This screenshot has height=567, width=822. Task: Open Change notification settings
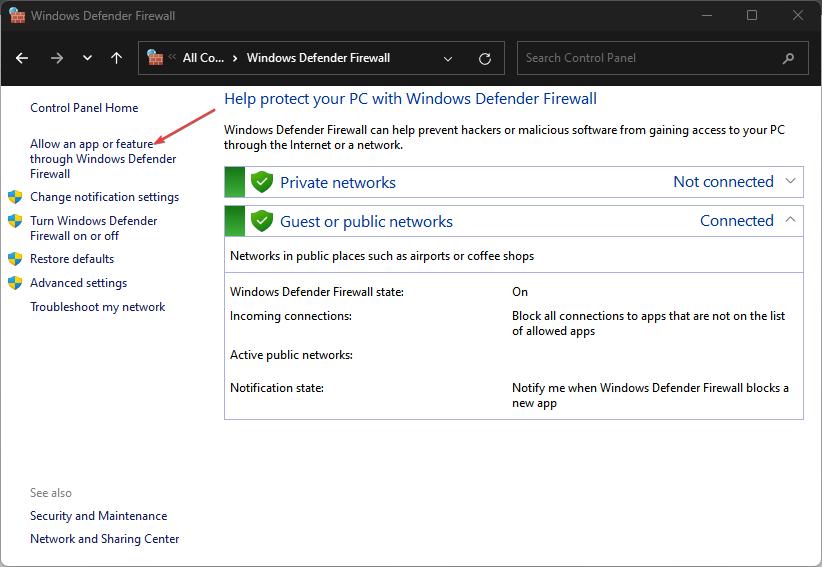click(x=104, y=197)
